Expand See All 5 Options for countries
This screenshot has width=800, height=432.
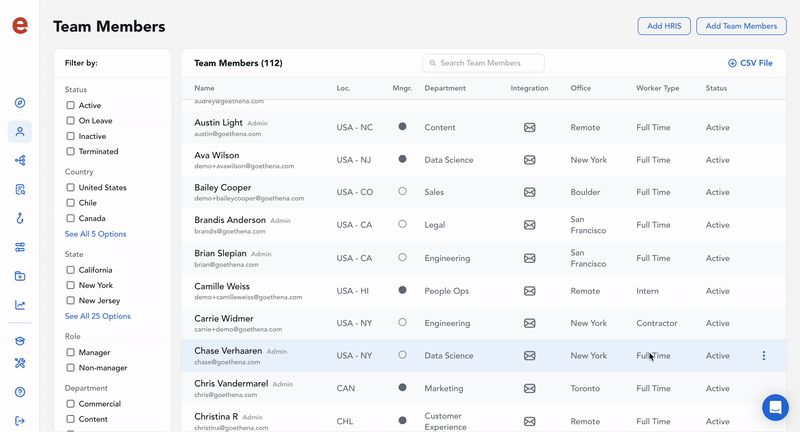96,234
